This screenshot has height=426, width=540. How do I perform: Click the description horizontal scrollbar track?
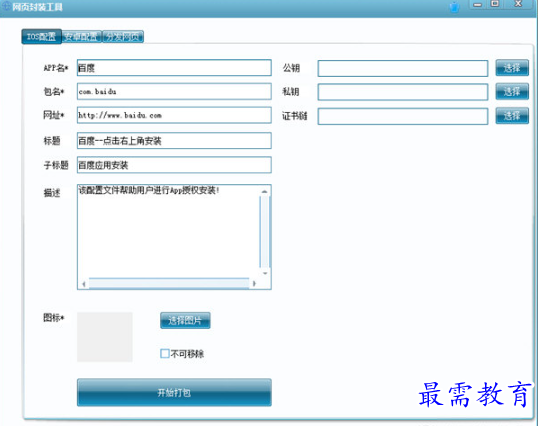point(169,283)
